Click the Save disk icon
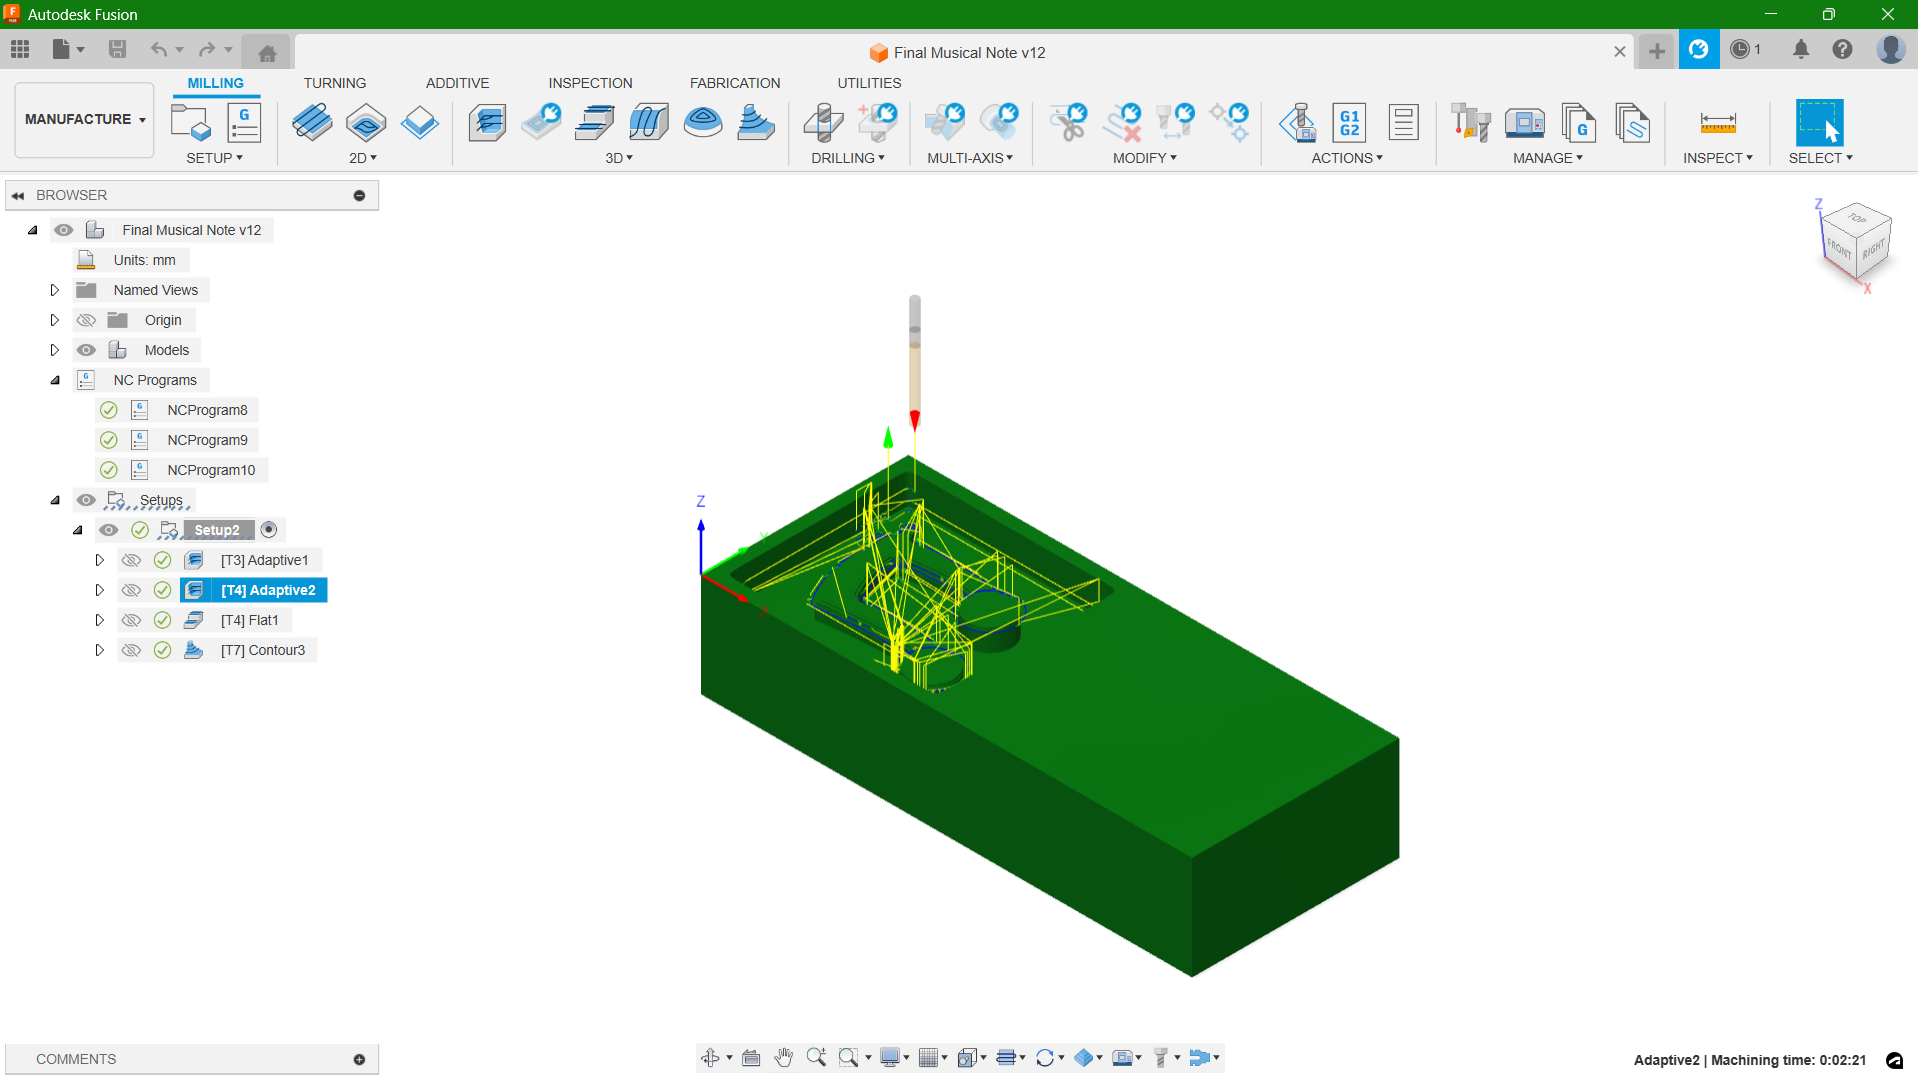 click(x=117, y=49)
